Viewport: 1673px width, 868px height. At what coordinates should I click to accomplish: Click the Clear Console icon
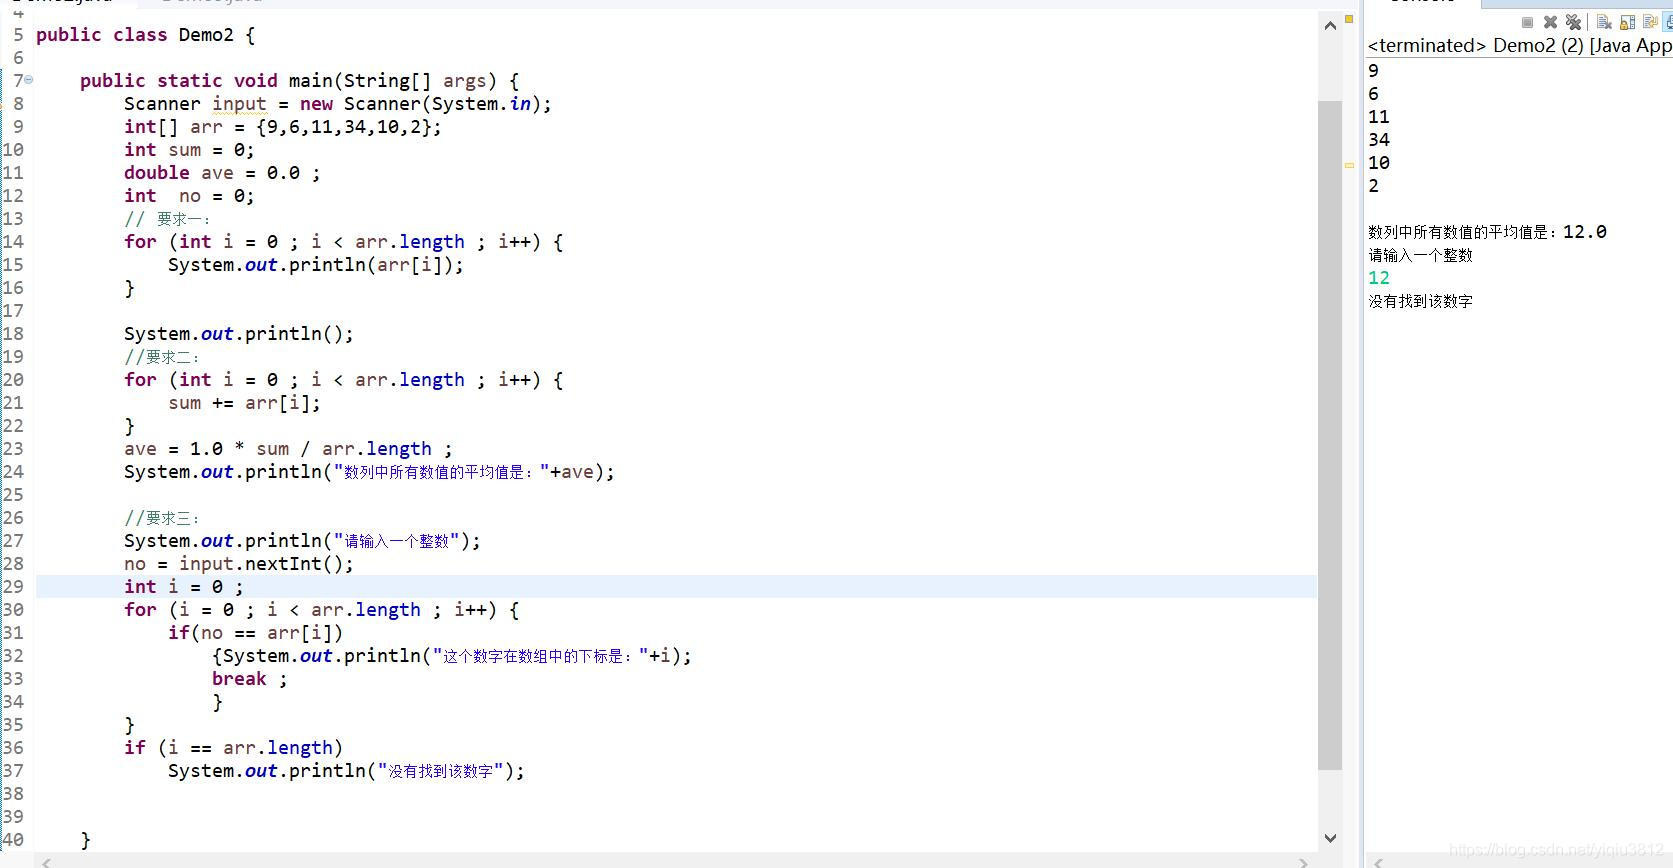[x=1604, y=22]
